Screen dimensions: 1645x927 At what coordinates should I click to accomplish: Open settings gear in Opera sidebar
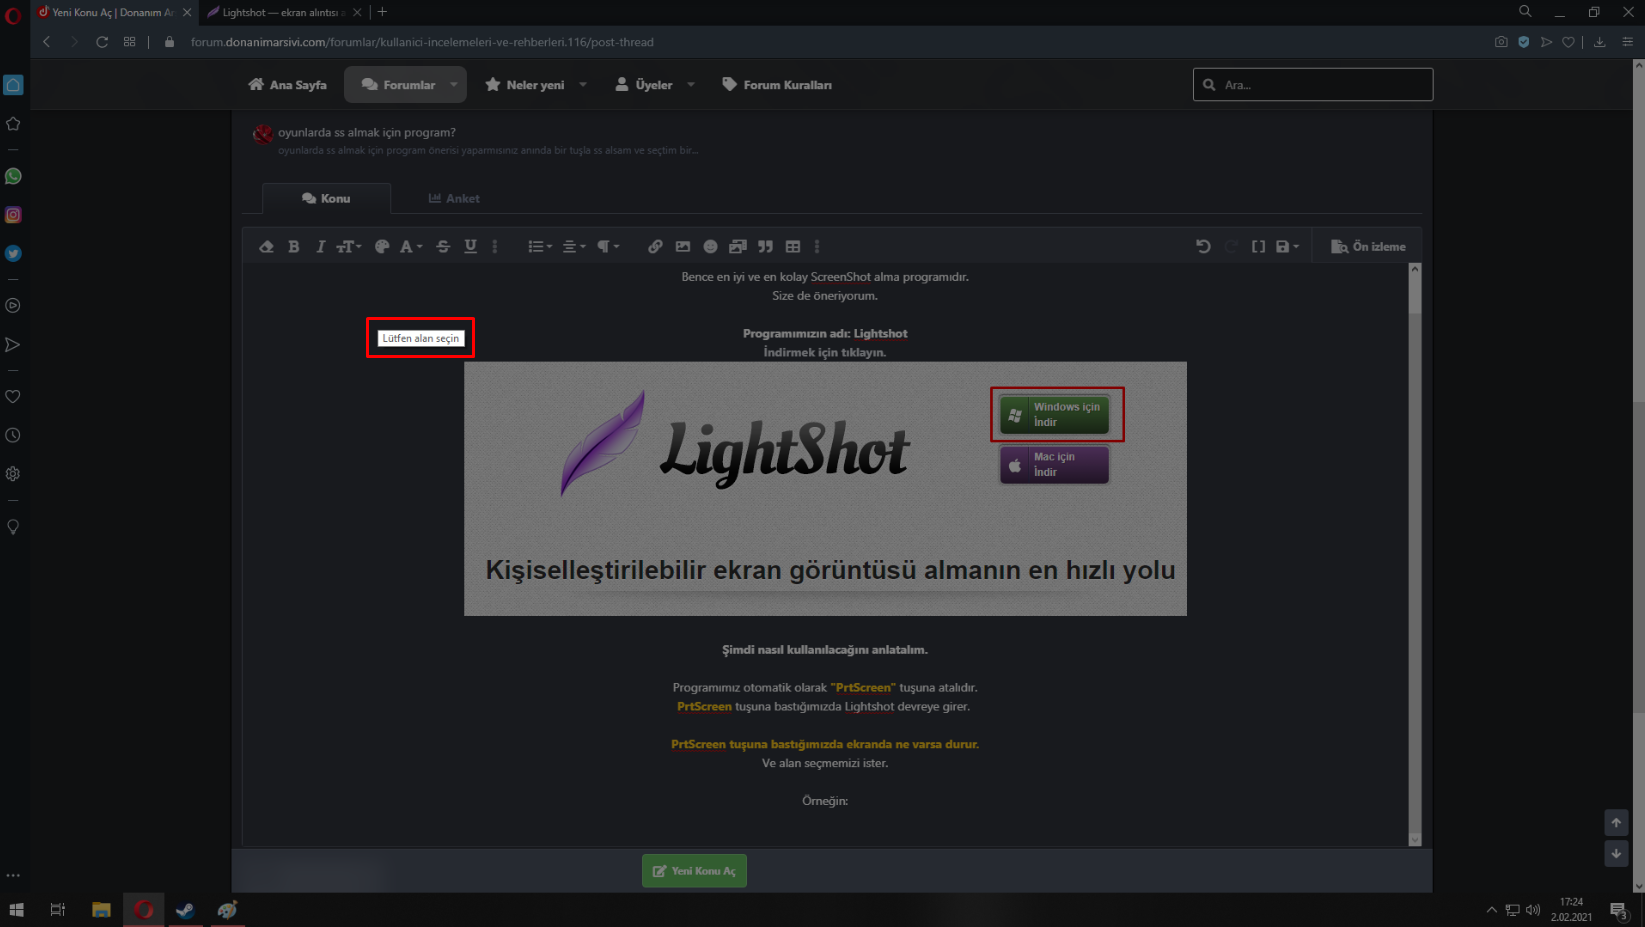pyautogui.click(x=13, y=474)
